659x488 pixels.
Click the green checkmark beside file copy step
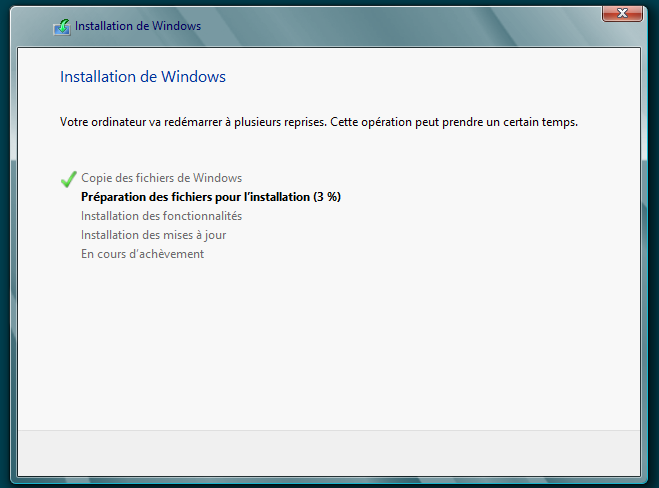pyautogui.click(x=69, y=179)
